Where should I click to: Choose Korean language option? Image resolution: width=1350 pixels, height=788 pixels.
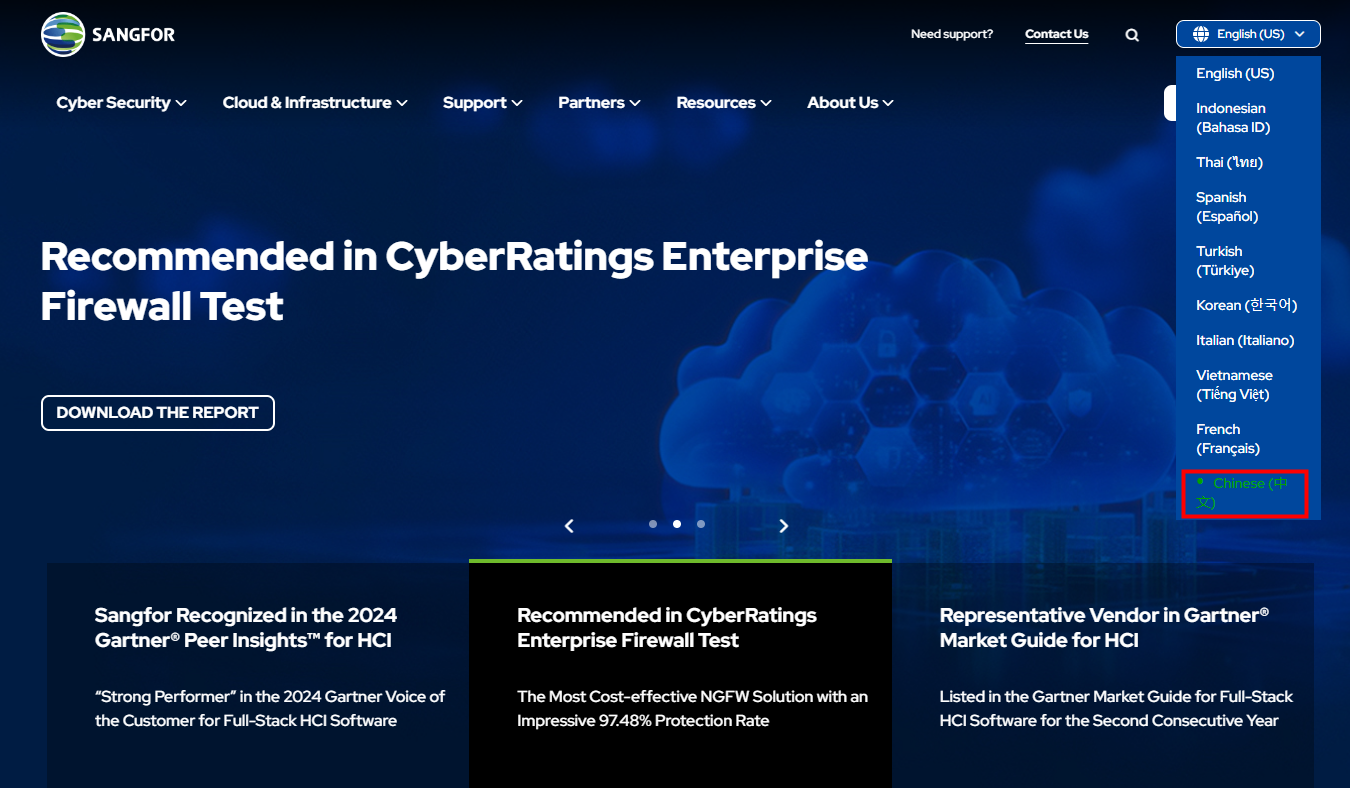pos(1248,305)
